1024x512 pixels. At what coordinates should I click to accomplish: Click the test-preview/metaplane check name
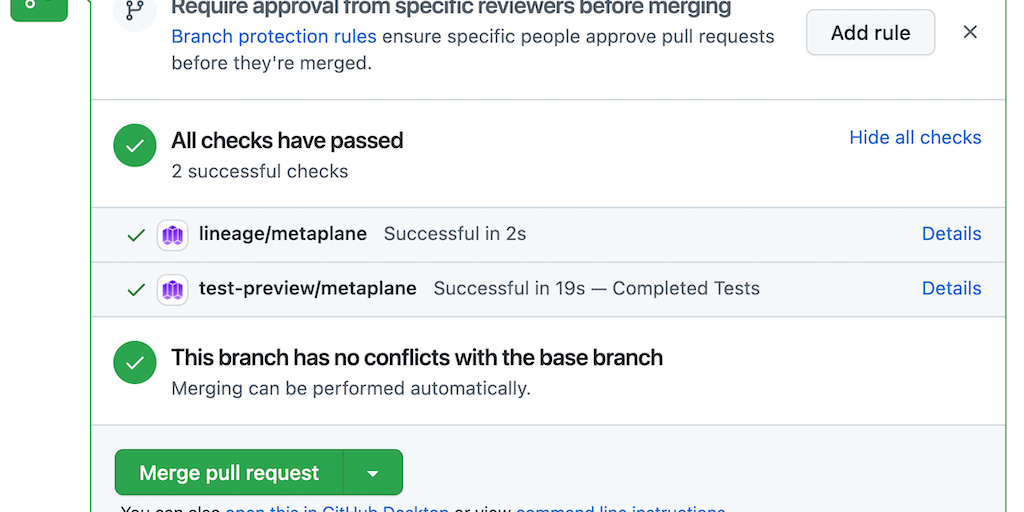308,288
